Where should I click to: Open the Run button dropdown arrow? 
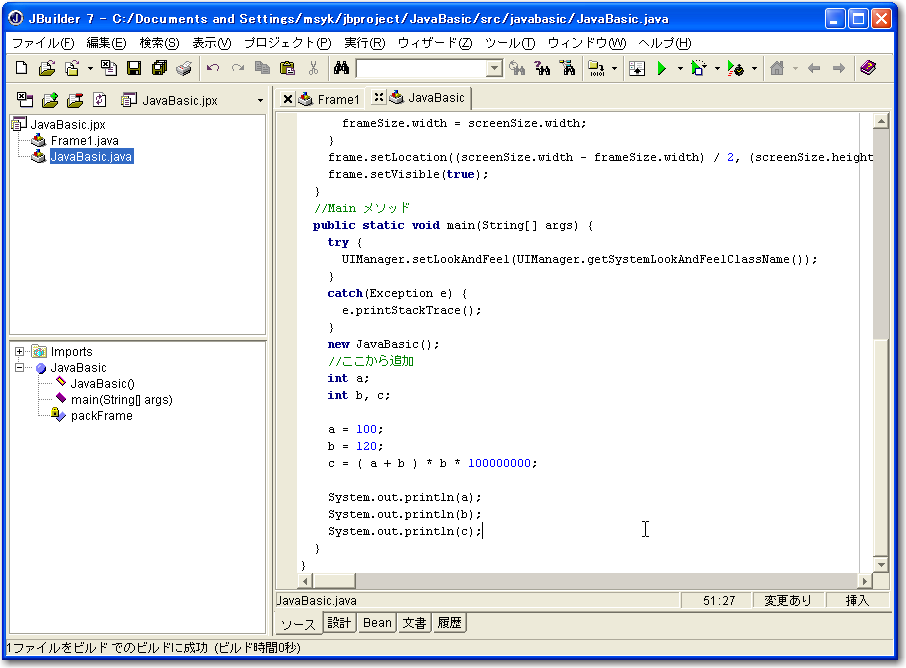(x=680, y=68)
